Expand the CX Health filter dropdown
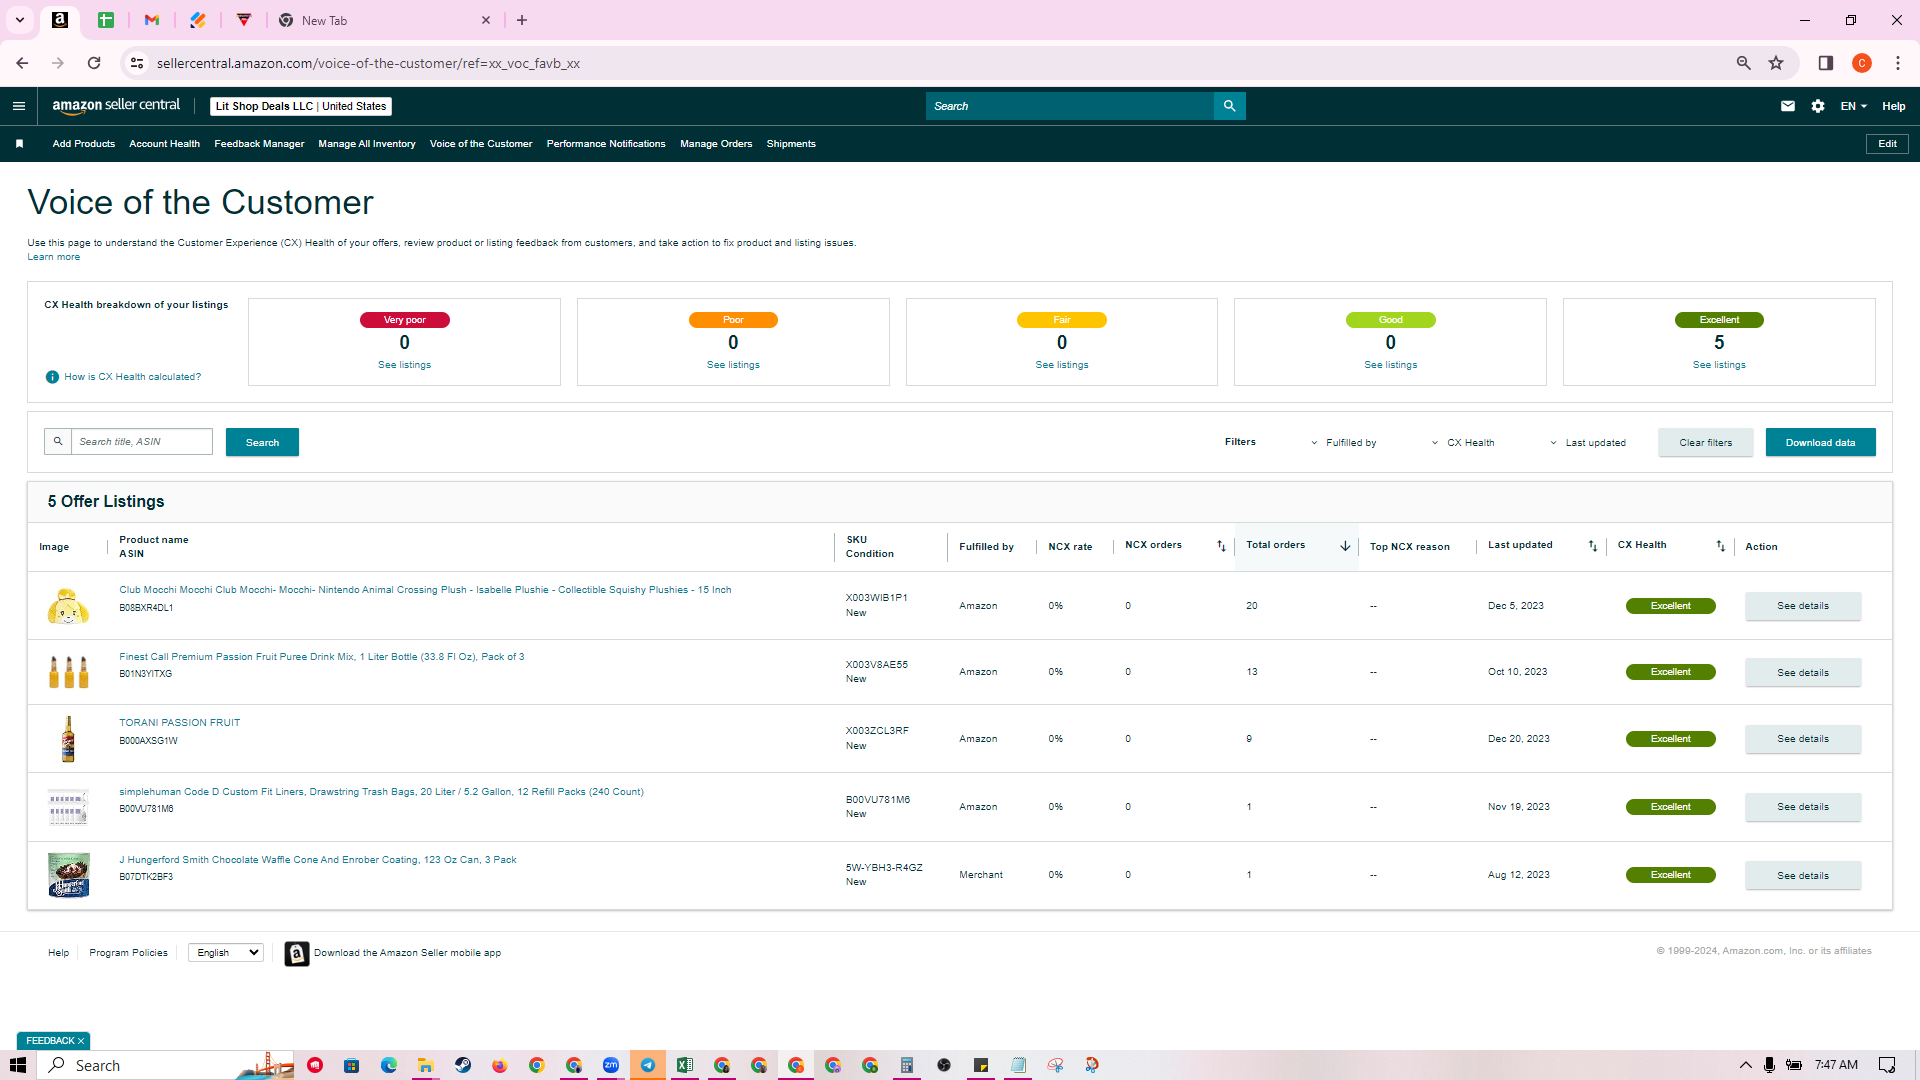The image size is (1920, 1080). (x=1463, y=443)
